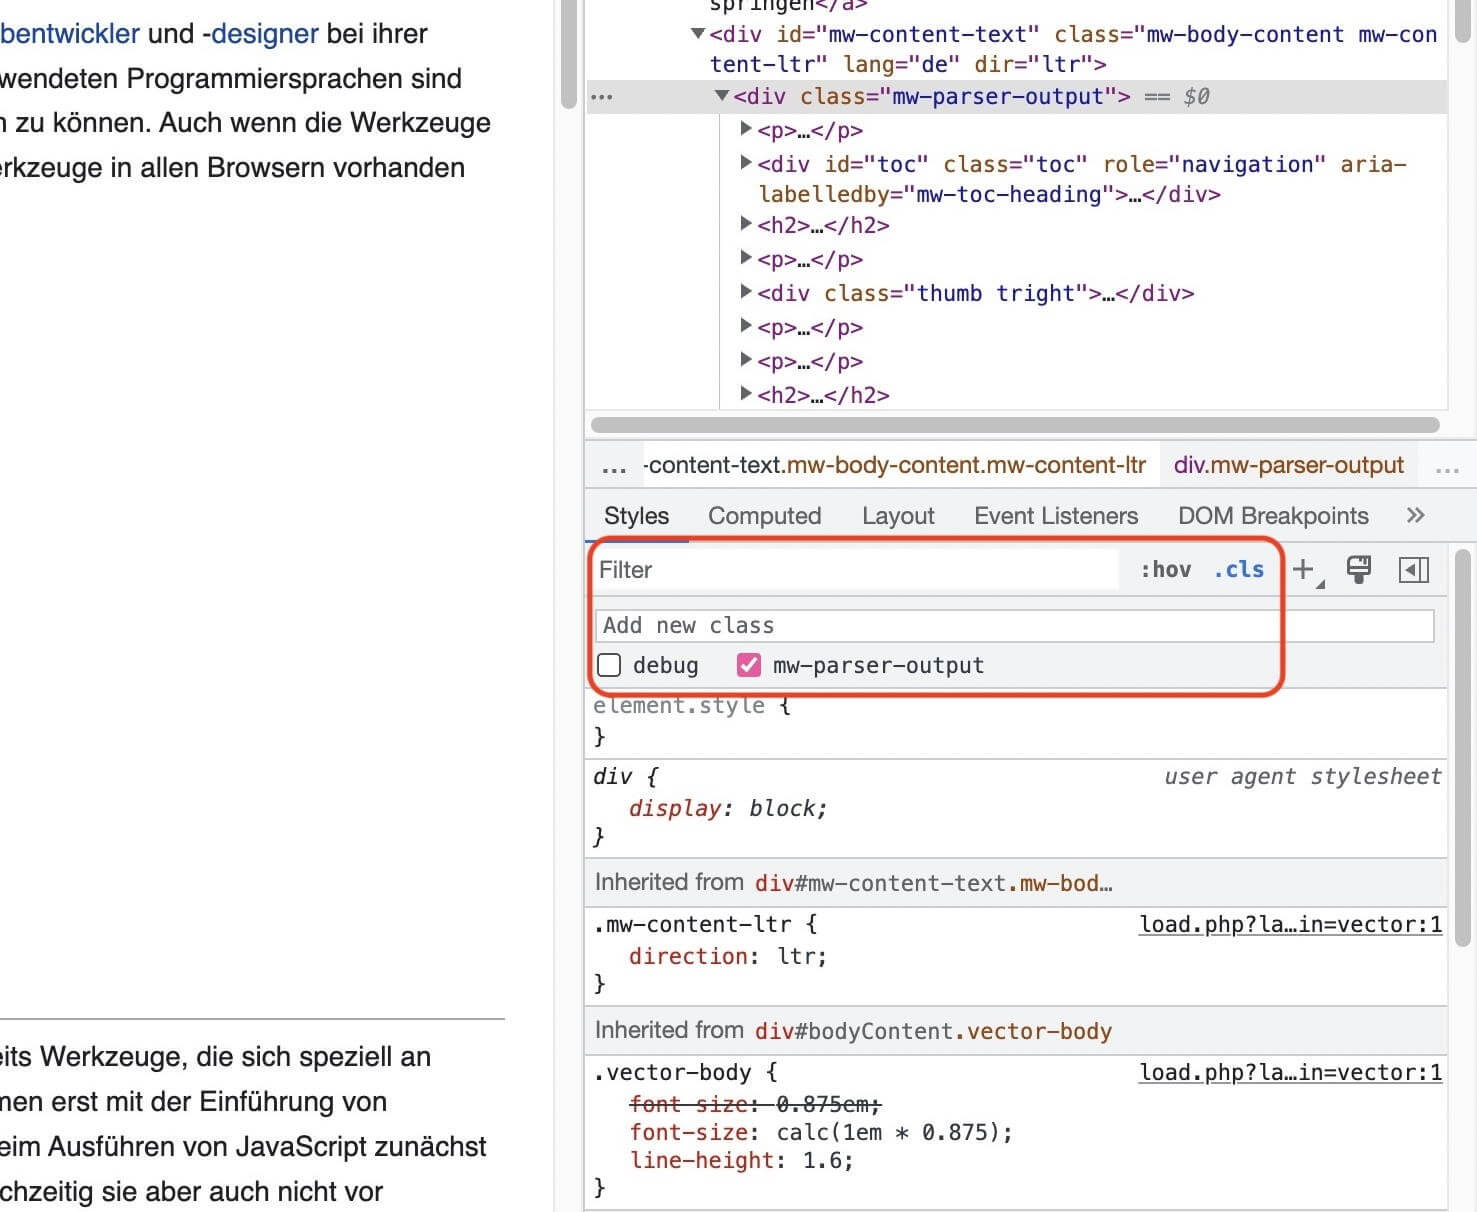The width and height of the screenshot is (1477, 1212).
Task: Open the Styles tab
Action: click(636, 516)
